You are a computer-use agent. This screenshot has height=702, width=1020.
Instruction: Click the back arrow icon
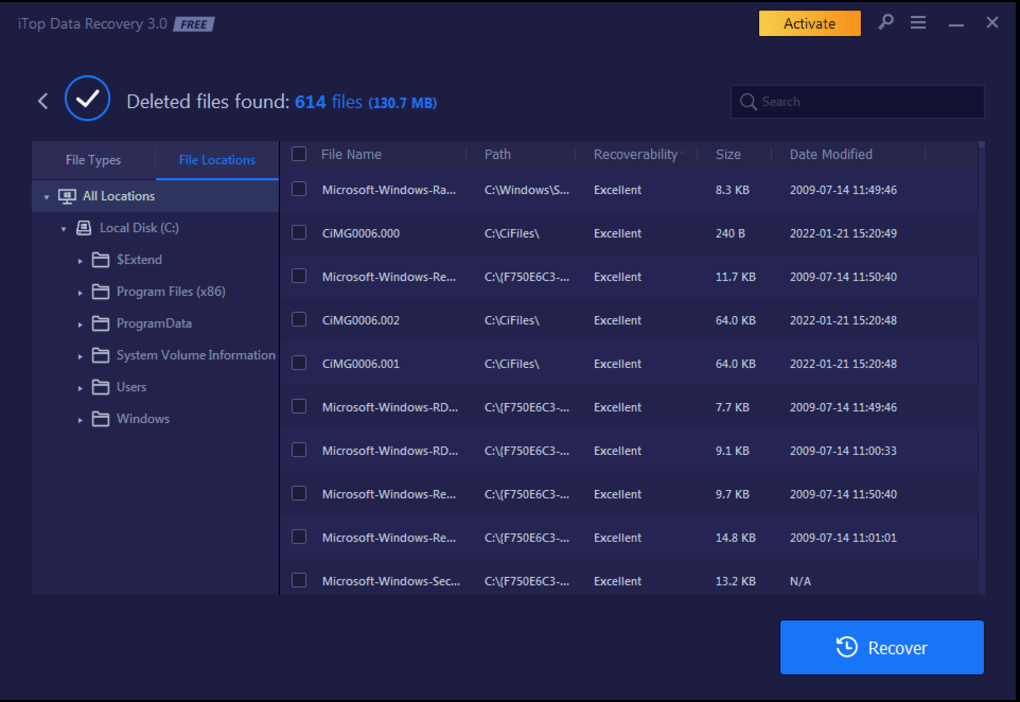click(x=43, y=100)
